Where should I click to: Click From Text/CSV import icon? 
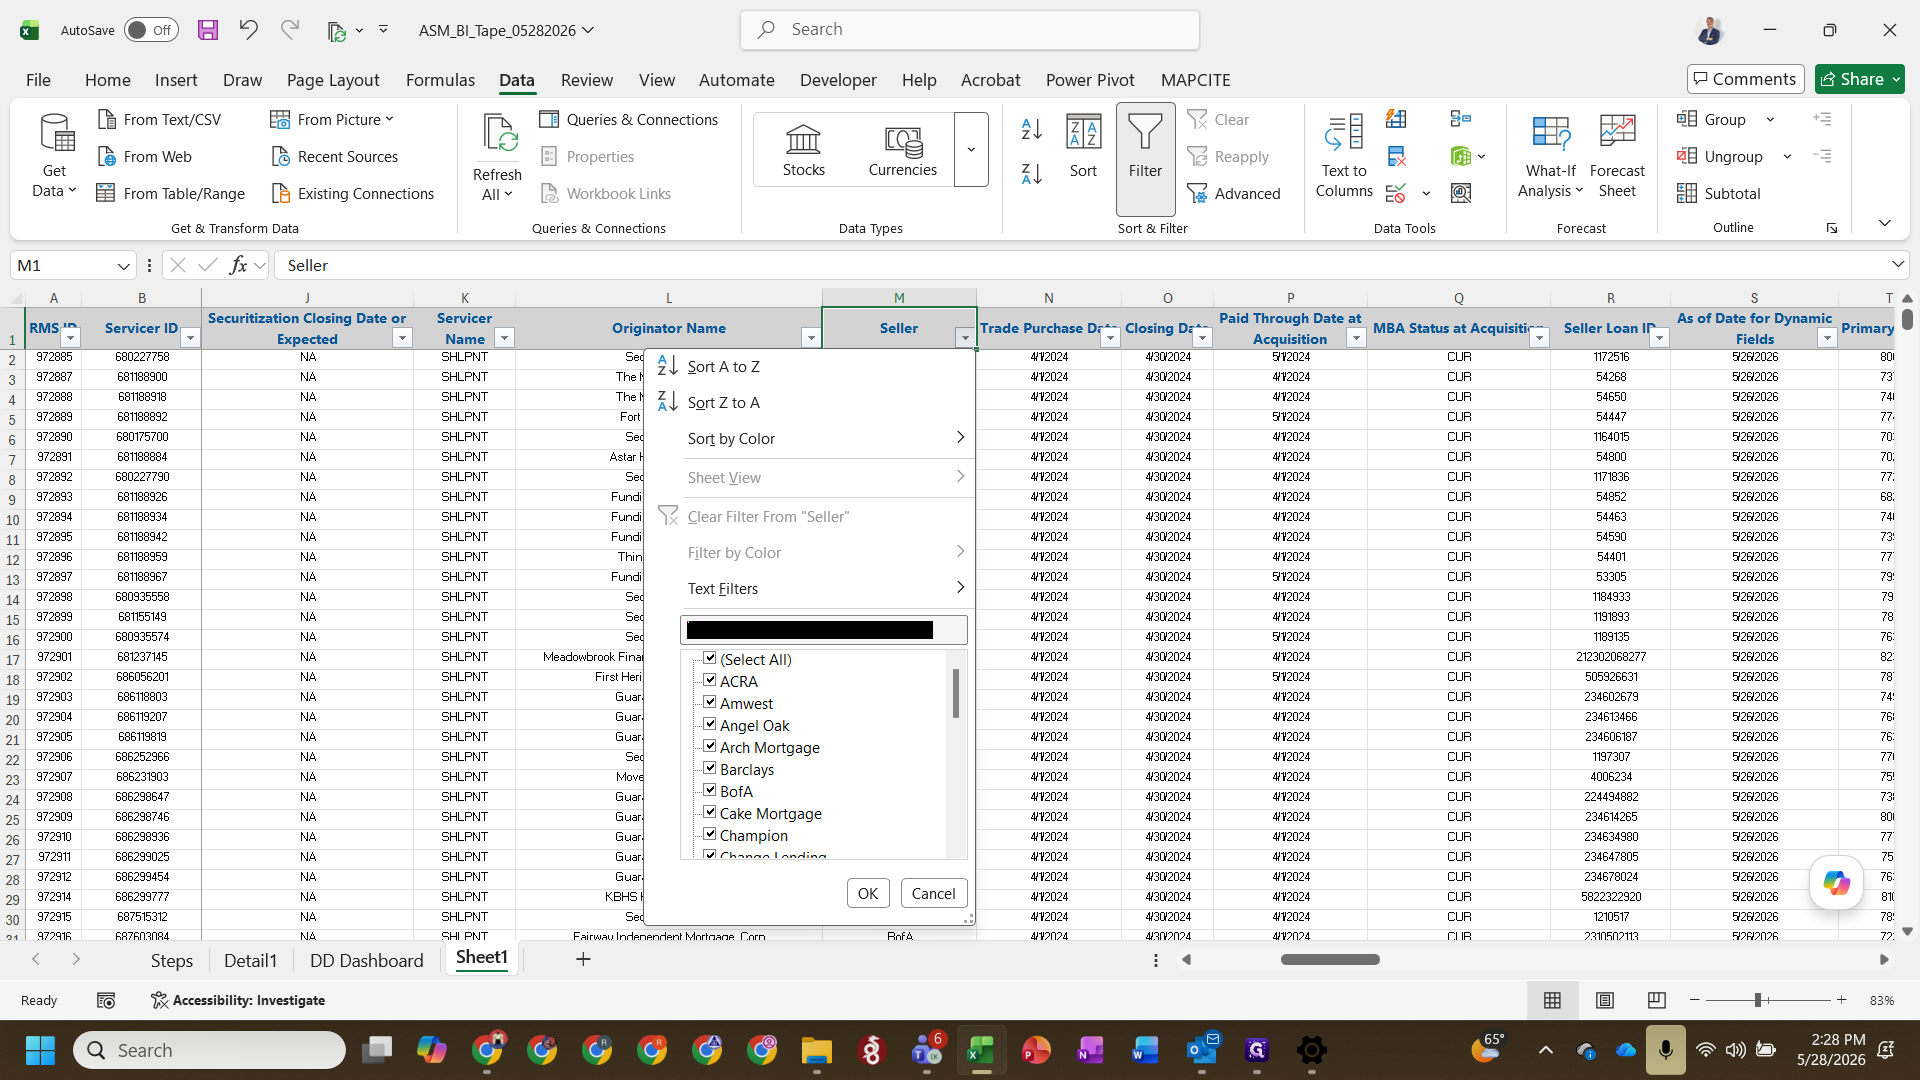tap(107, 119)
